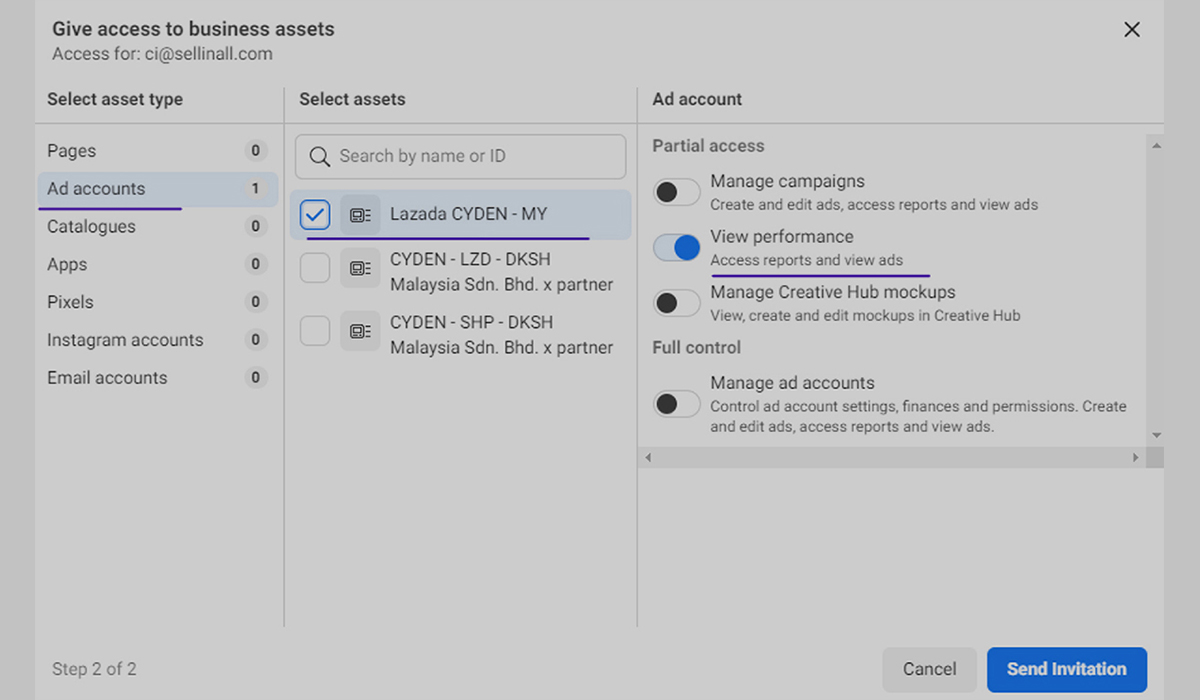This screenshot has height=700, width=1200.
Task: Click the ad account icon beside CYDEN - LZD - DKSH
Action: 360,268
